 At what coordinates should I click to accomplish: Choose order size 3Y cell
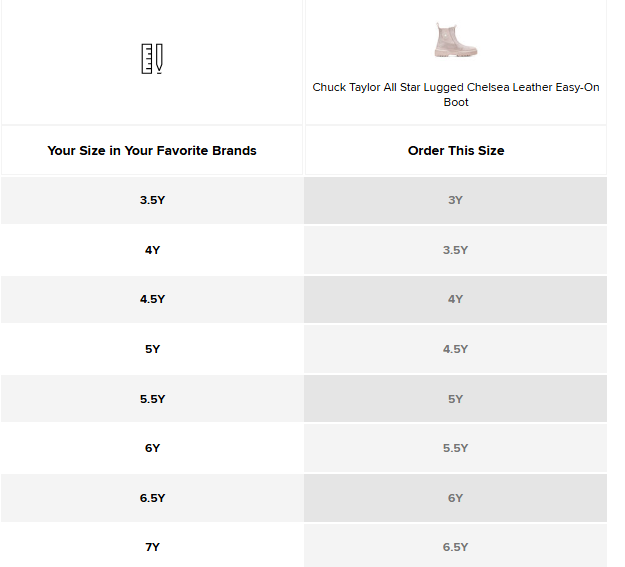[456, 200]
